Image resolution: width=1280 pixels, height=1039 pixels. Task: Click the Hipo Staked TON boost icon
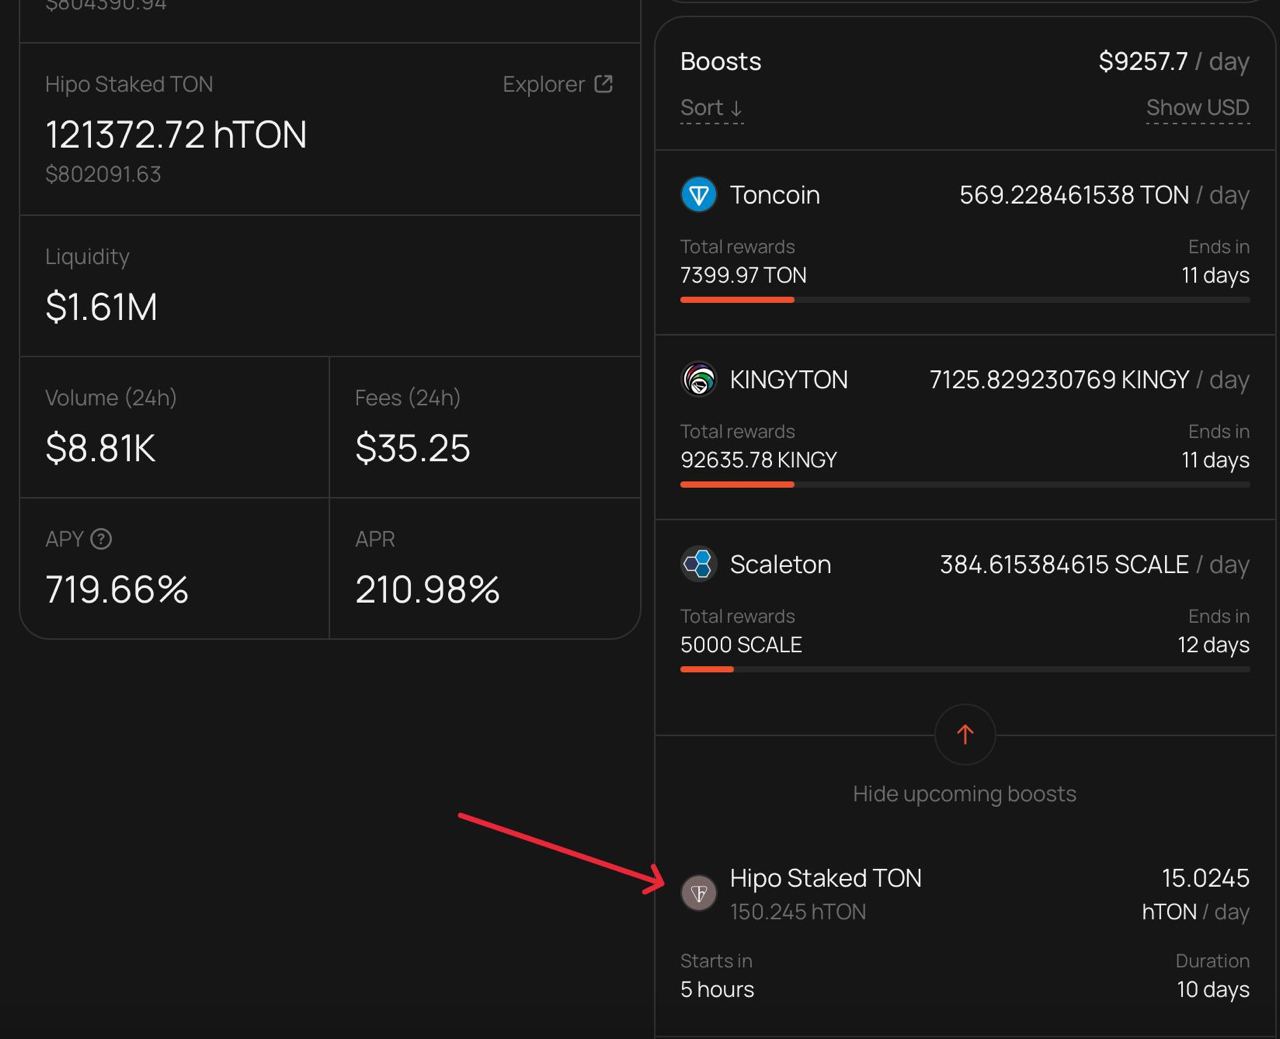click(x=699, y=892)
